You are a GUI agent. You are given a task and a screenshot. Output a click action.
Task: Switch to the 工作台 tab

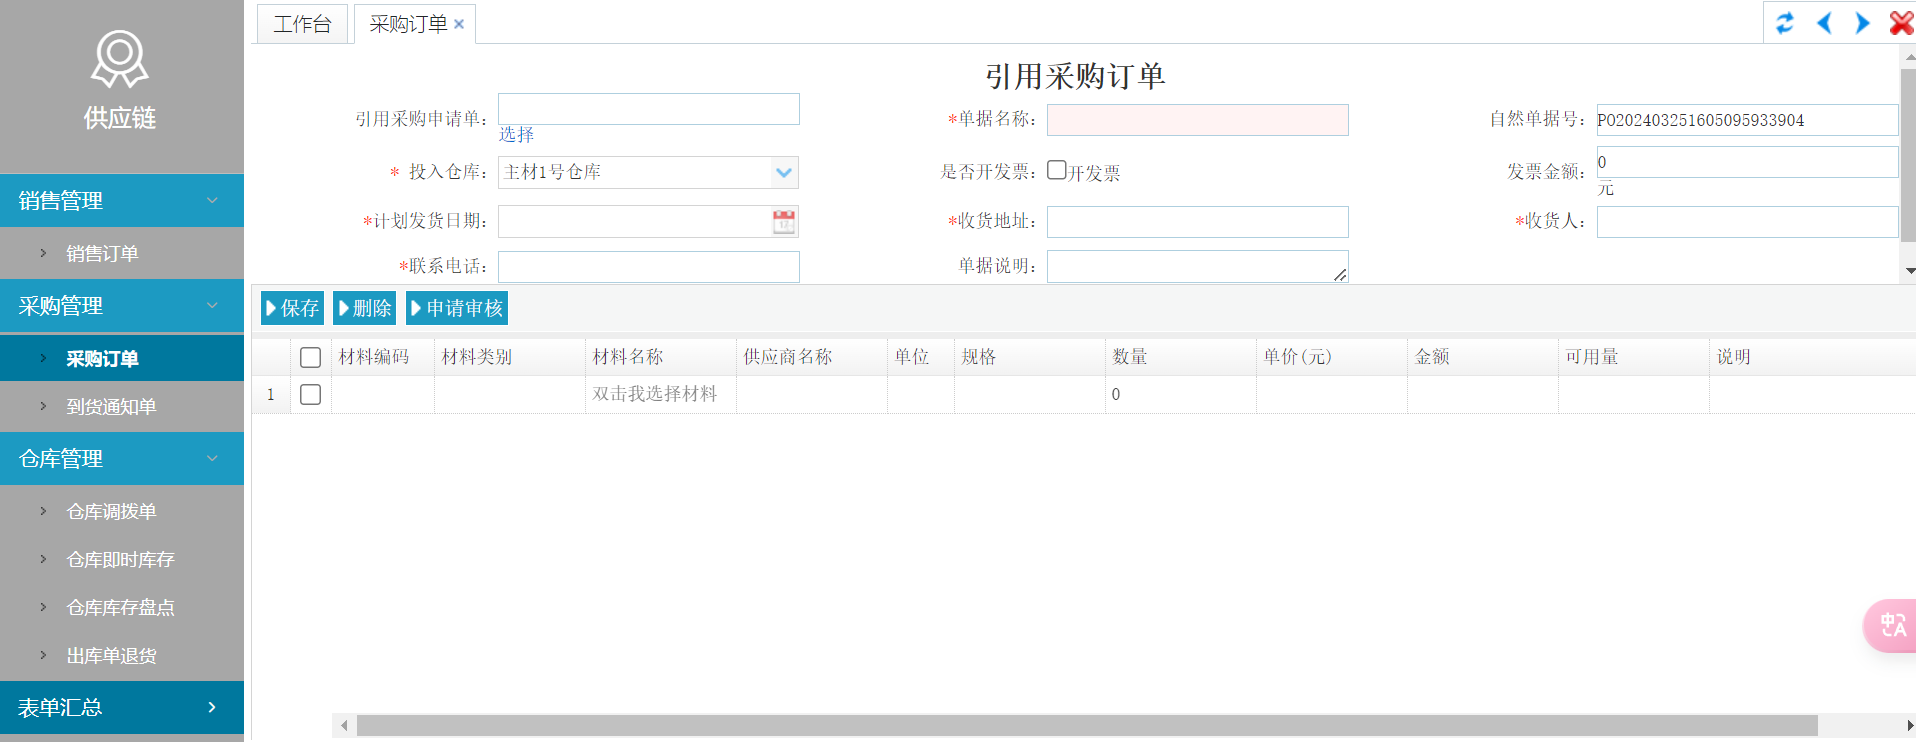(x=302, y=24)
